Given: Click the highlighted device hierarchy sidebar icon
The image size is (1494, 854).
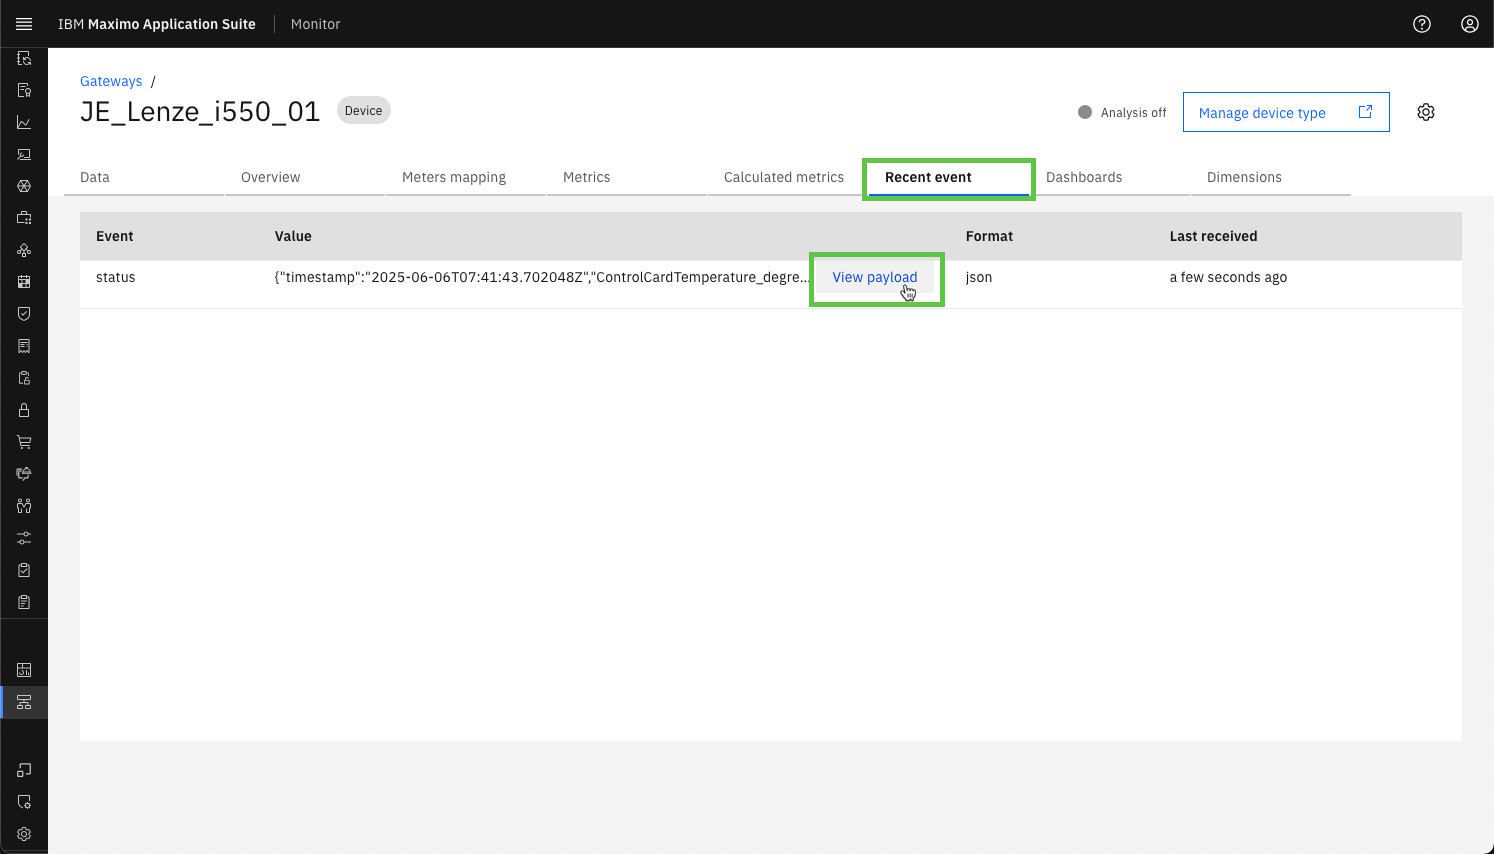Looking at the screenshot, I should point(24,702).
